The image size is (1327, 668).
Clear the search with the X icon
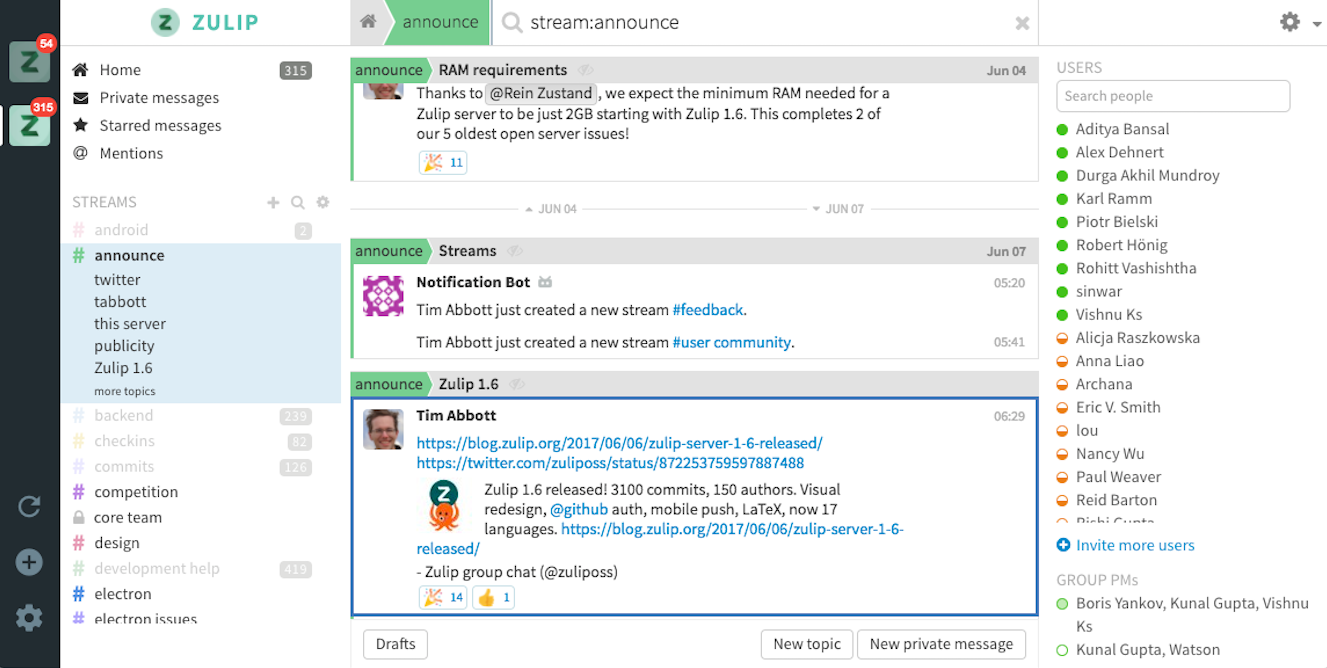click(x=1022, y=23)
